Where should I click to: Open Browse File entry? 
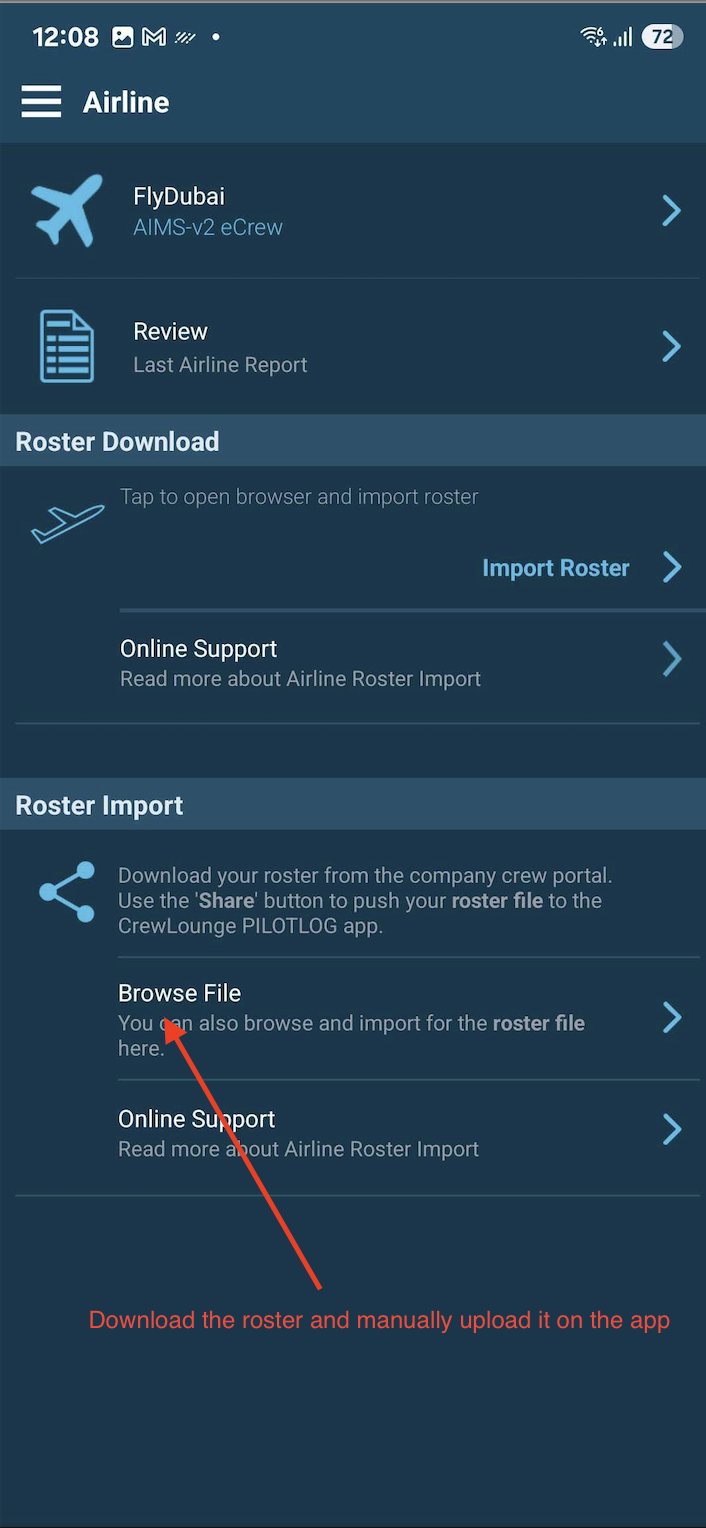(x=409, y=1019)
